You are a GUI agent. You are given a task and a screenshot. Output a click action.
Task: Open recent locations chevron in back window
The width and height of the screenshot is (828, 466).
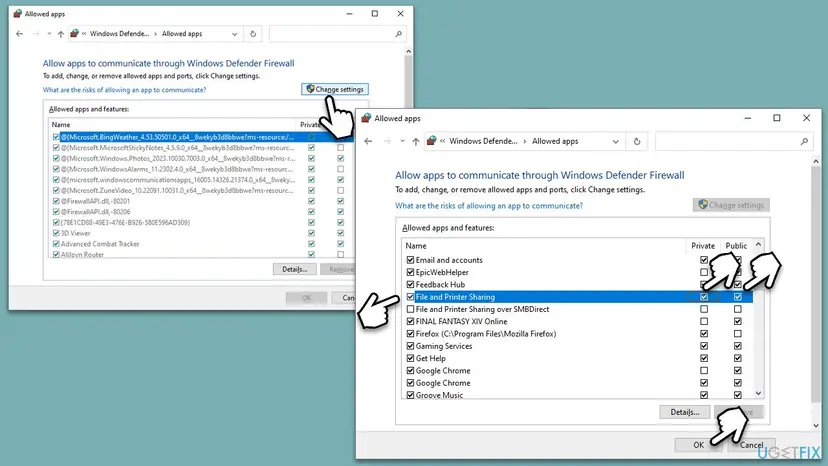click(x=49, y=34)
